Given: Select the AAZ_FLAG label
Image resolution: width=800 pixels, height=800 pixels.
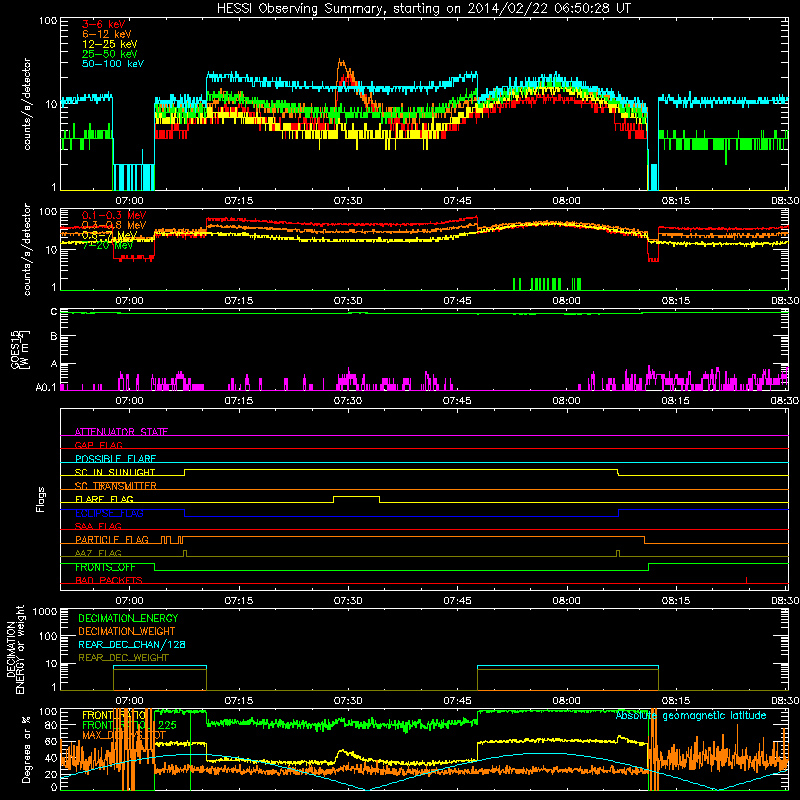Looking at the screenshot, I should [x=98, y=553].
